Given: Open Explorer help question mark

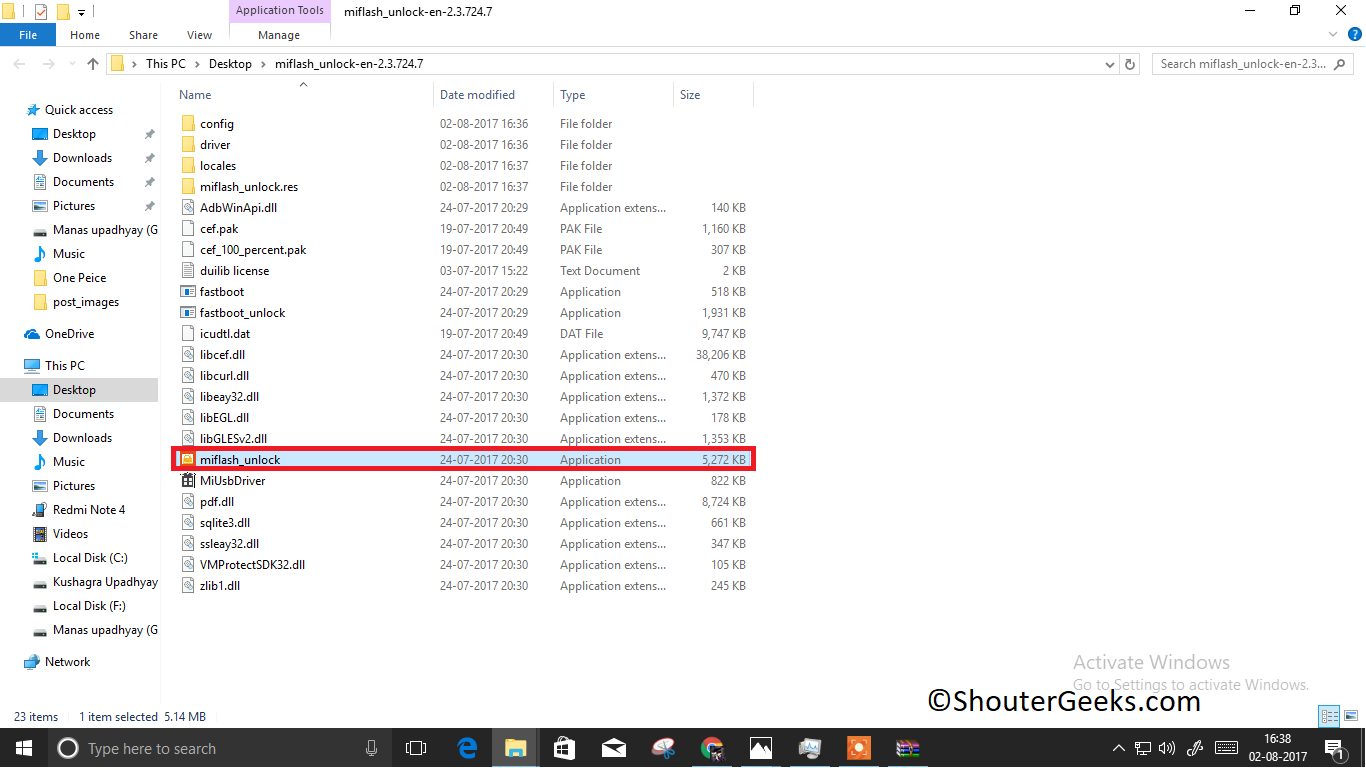Looking at the screenshot, I should (1353, 35).
